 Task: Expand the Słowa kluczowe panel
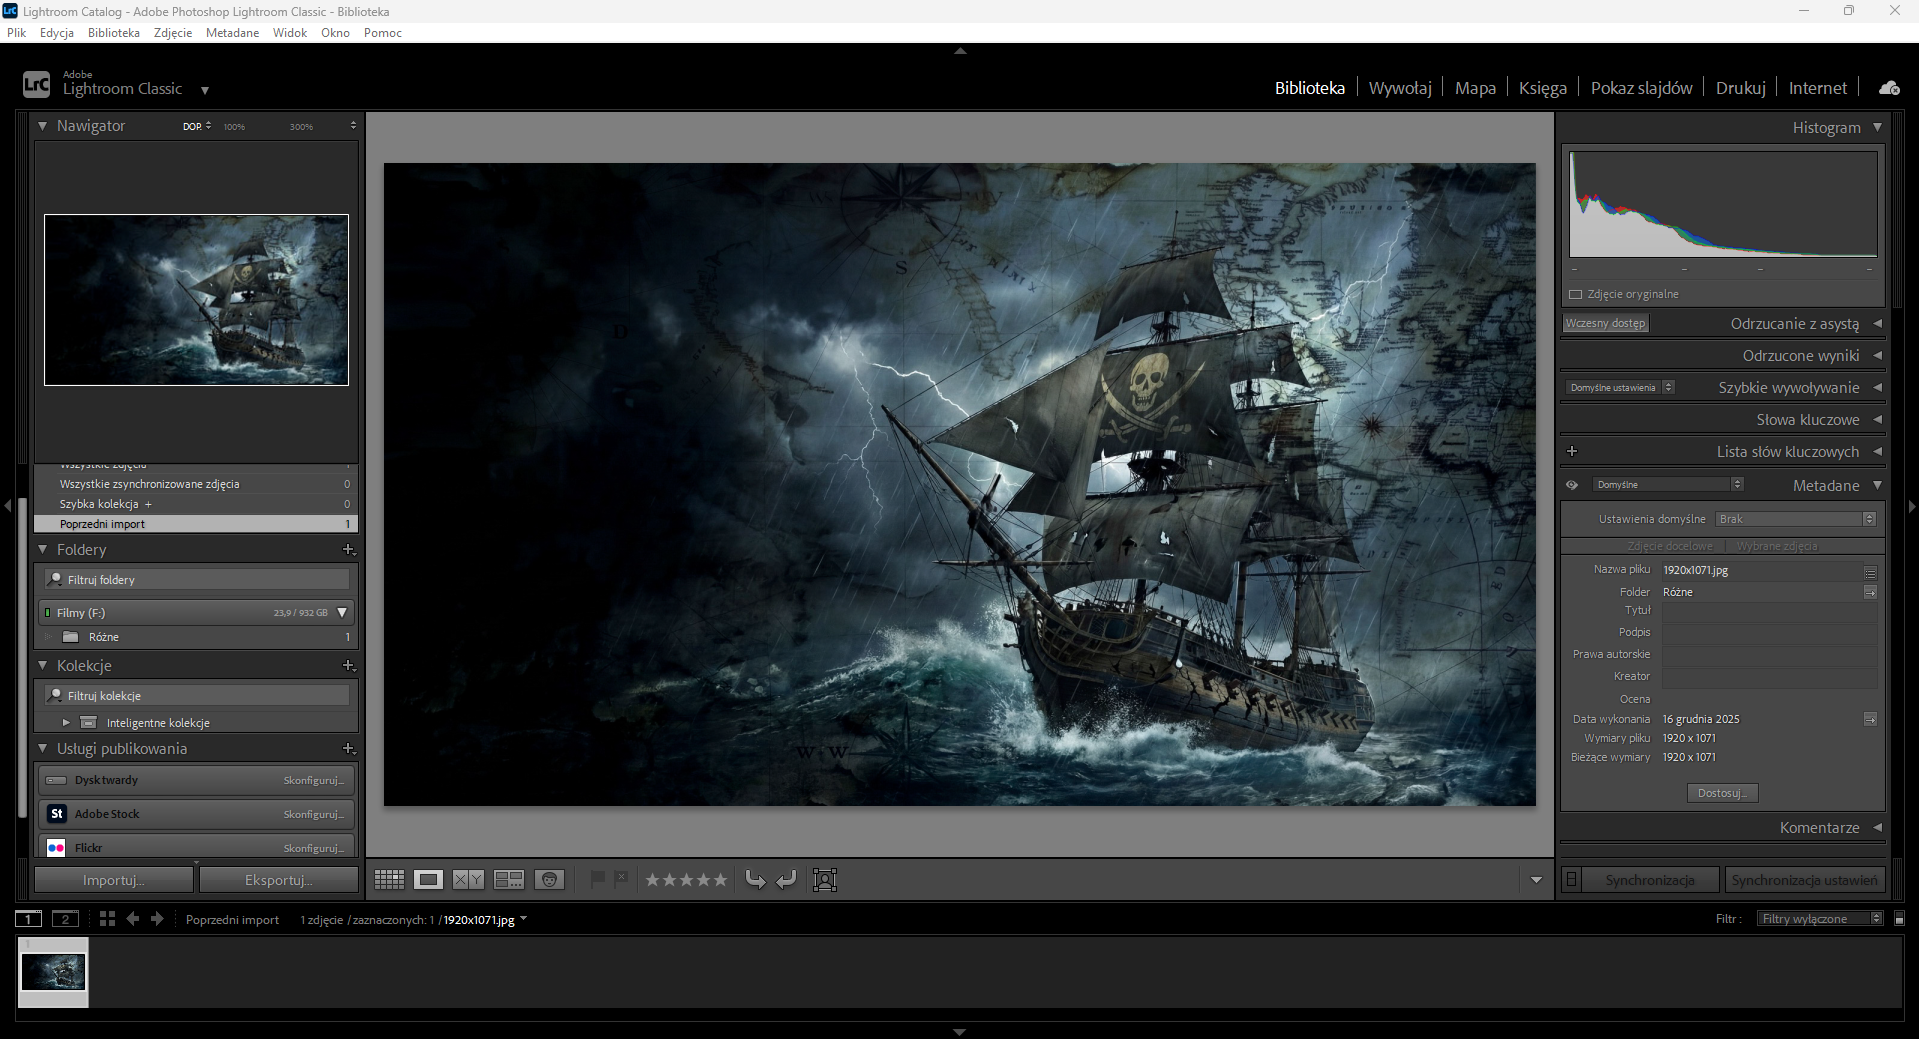[1877, 420]
